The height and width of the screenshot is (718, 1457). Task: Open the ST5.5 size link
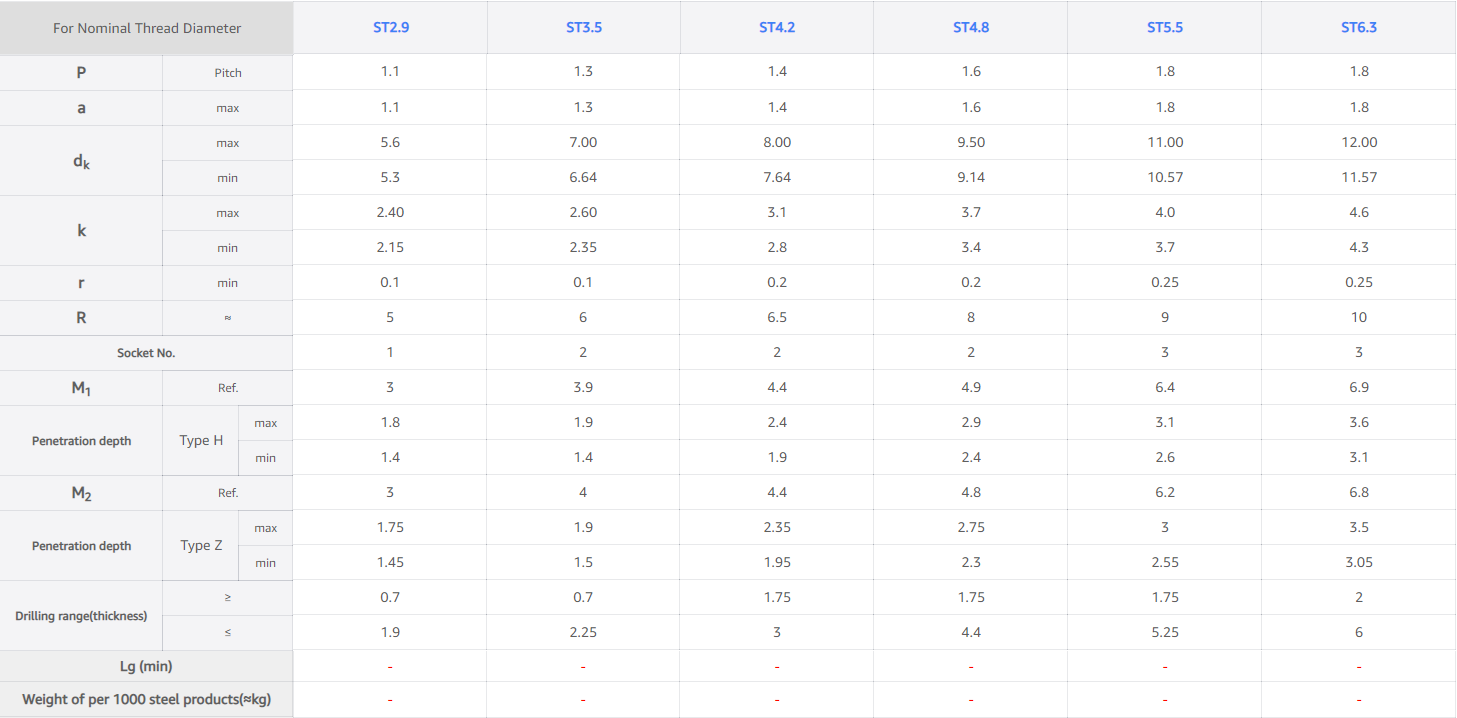tap(1165, 27)
